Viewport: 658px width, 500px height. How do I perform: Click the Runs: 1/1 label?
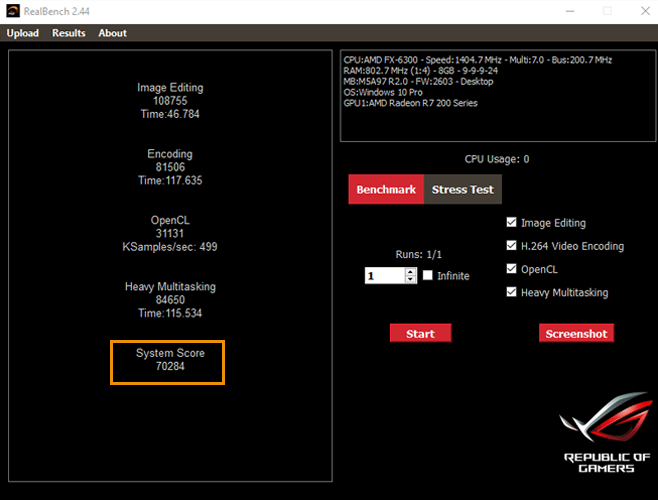(x=418, y=254)
